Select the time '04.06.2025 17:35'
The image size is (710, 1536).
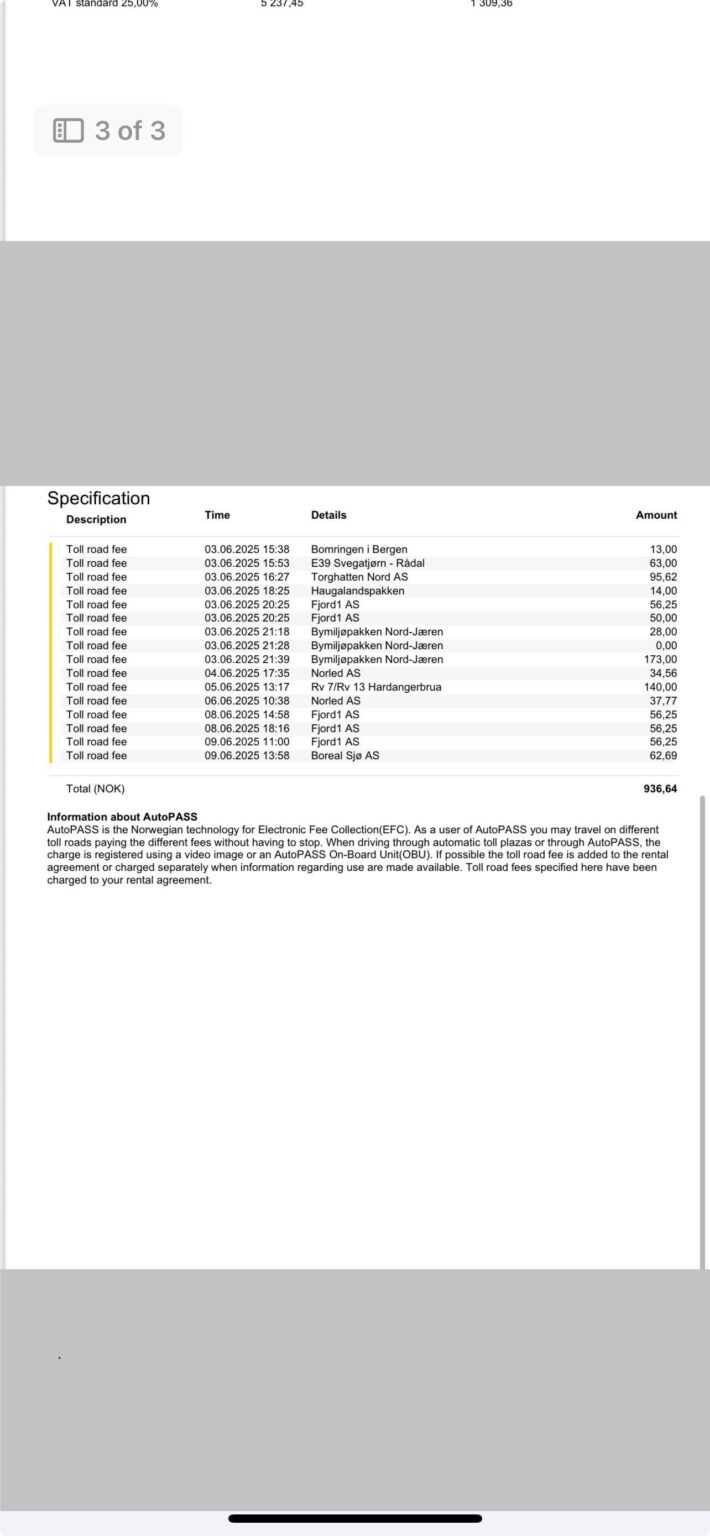click(247, 673)
